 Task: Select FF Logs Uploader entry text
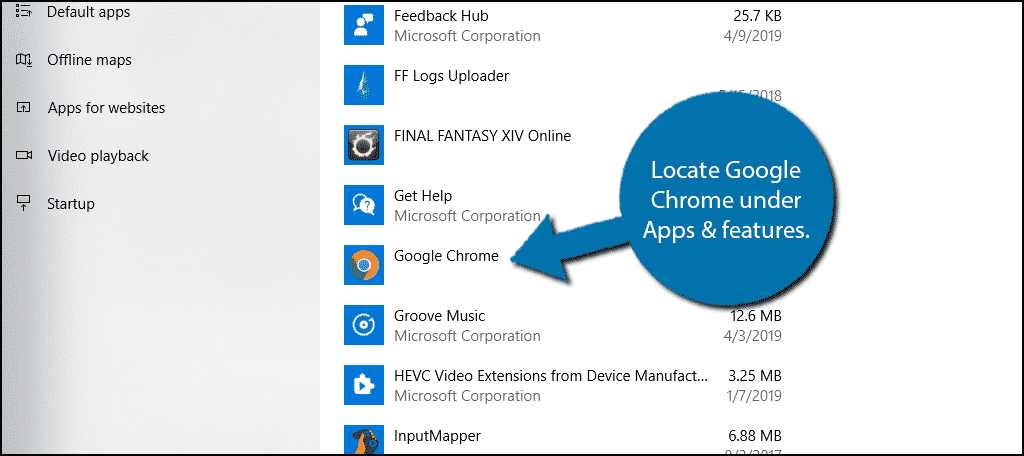[x=451, y=76]
